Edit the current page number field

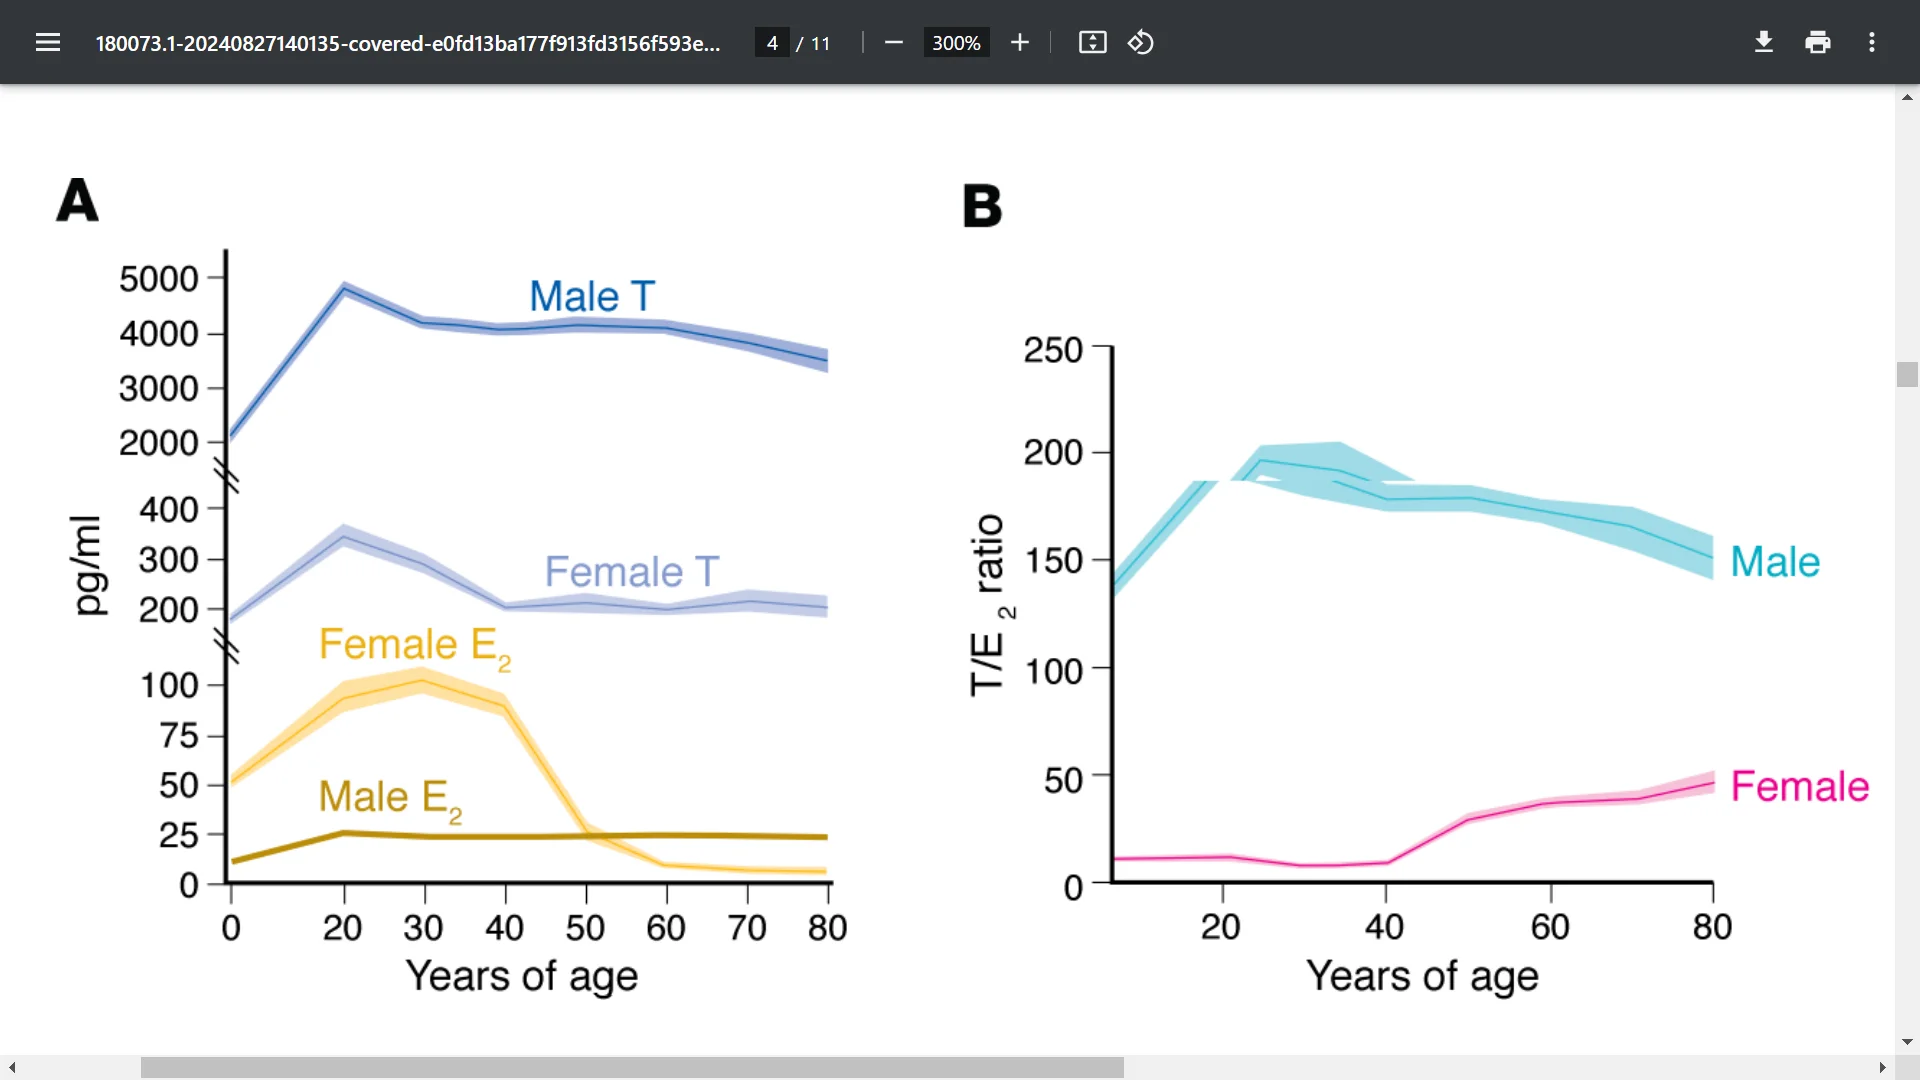(x=772, y=43)
